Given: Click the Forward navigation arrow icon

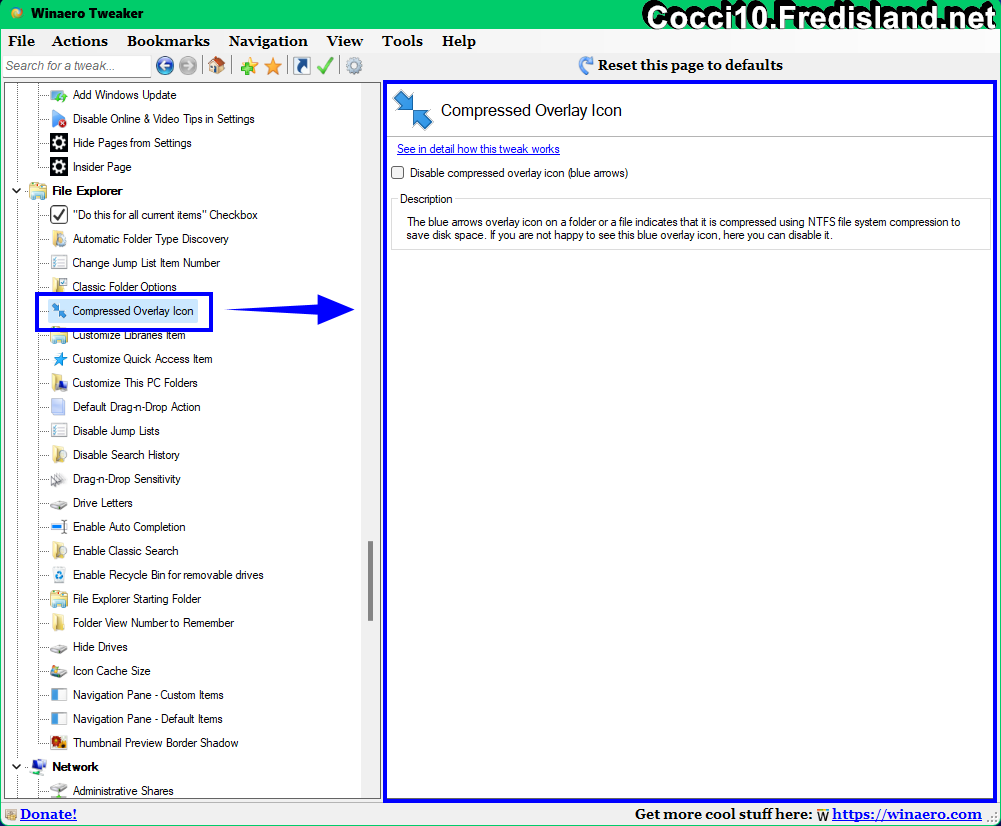Looking at the screenshot, I should point(188,65).
